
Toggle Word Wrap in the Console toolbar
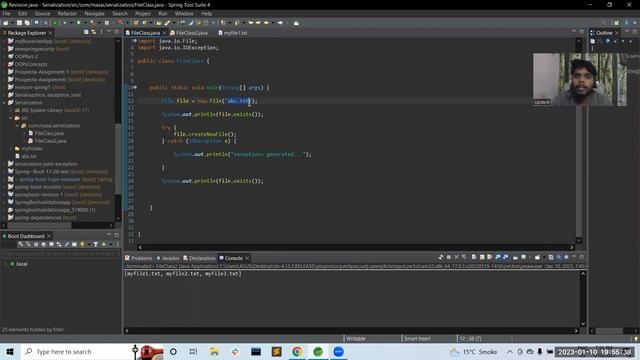pyautogui.click(x=490, y=257)
